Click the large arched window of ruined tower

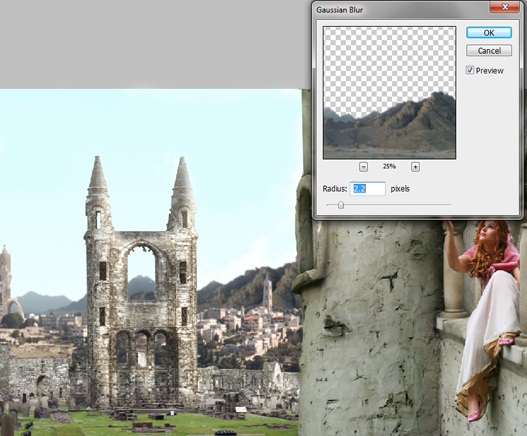coord(141,272)
